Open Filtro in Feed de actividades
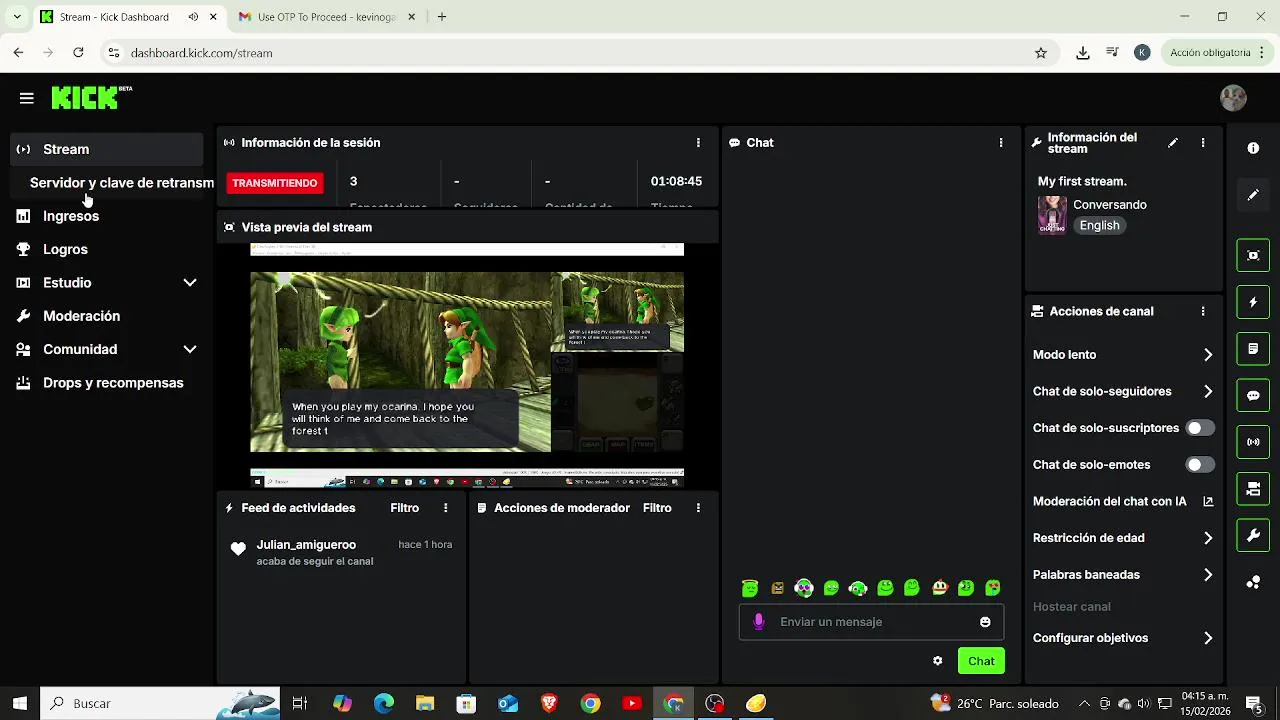The image size is (1280, 720). pyautogui.click(x=404, y=508)
